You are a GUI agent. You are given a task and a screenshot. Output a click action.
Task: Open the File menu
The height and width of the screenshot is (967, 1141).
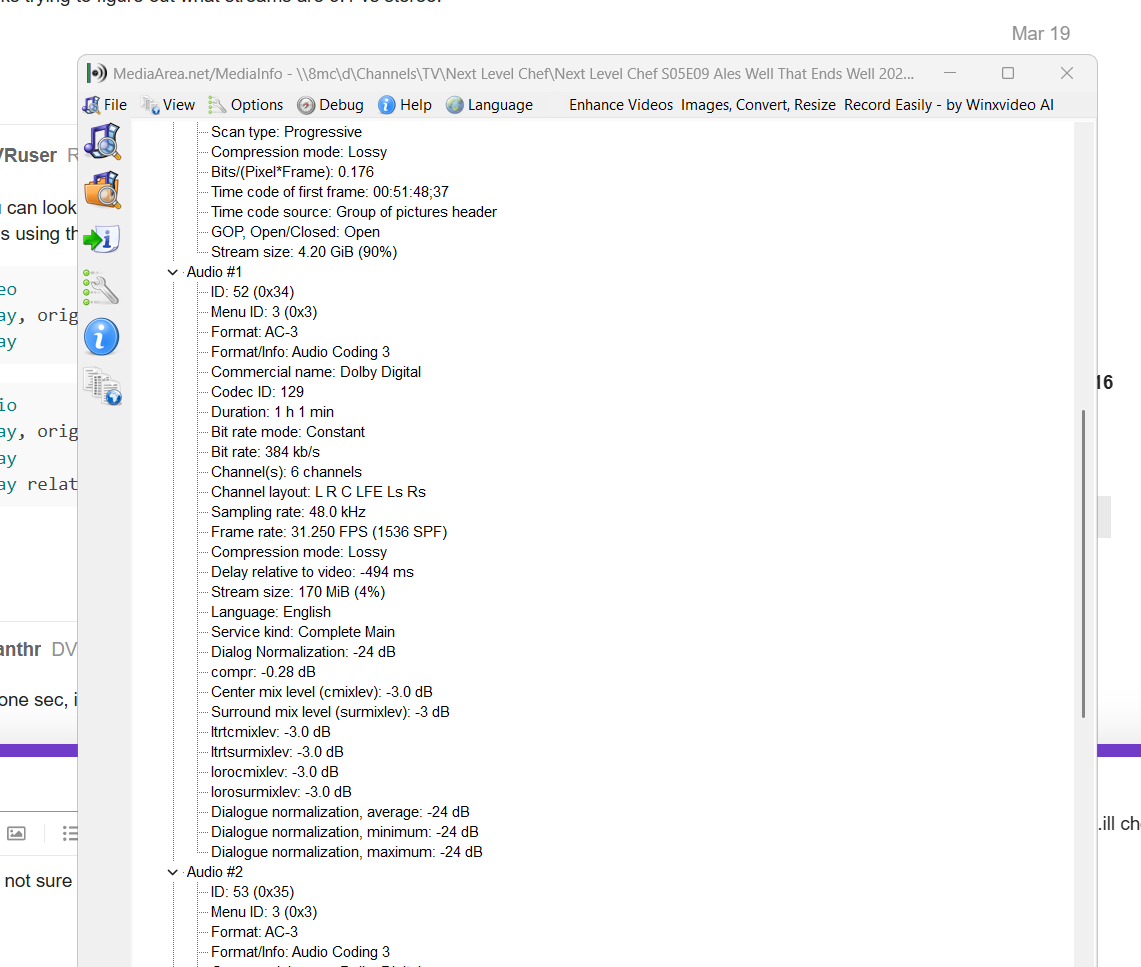point(105,105)
